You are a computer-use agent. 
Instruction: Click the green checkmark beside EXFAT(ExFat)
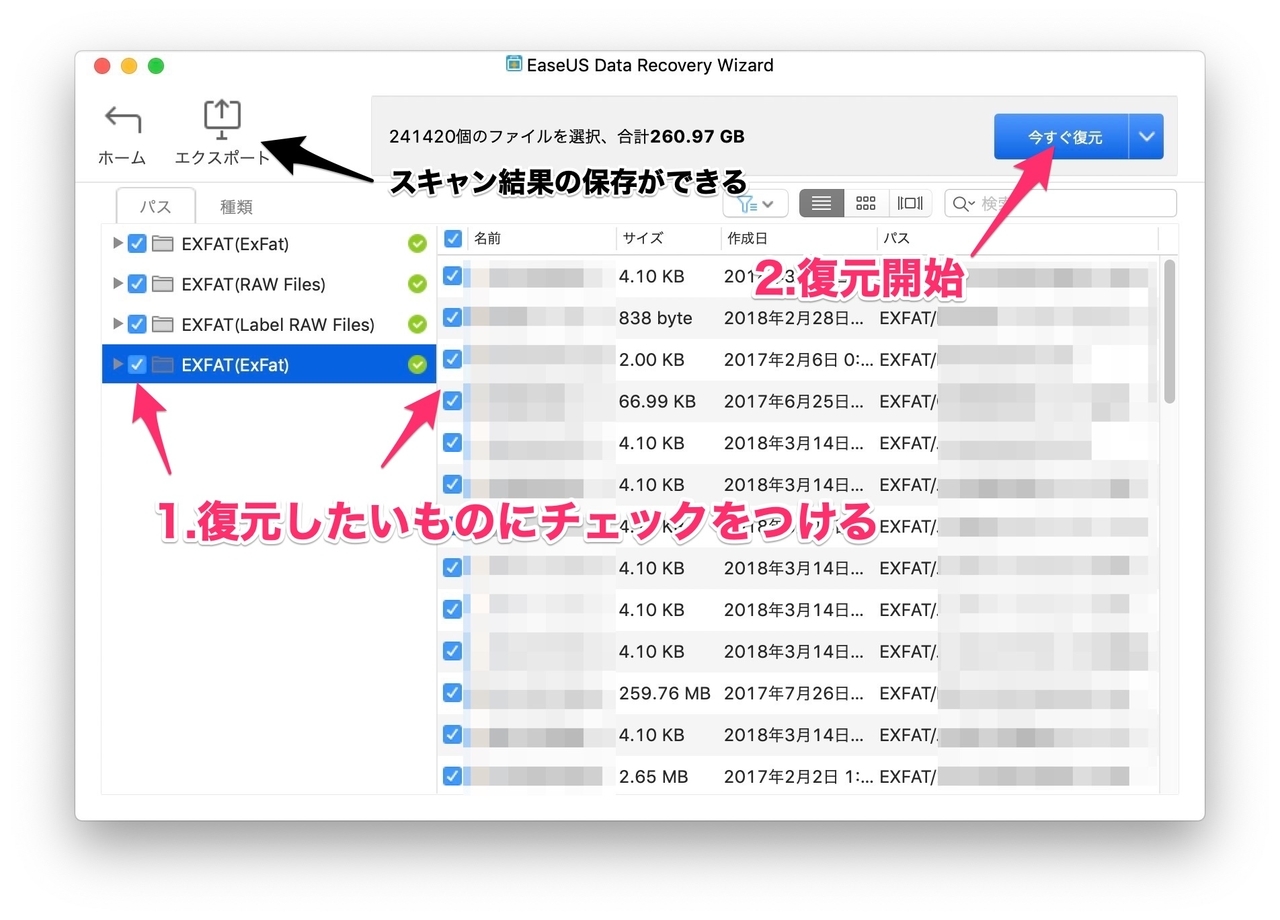click(x=417, y=243)
